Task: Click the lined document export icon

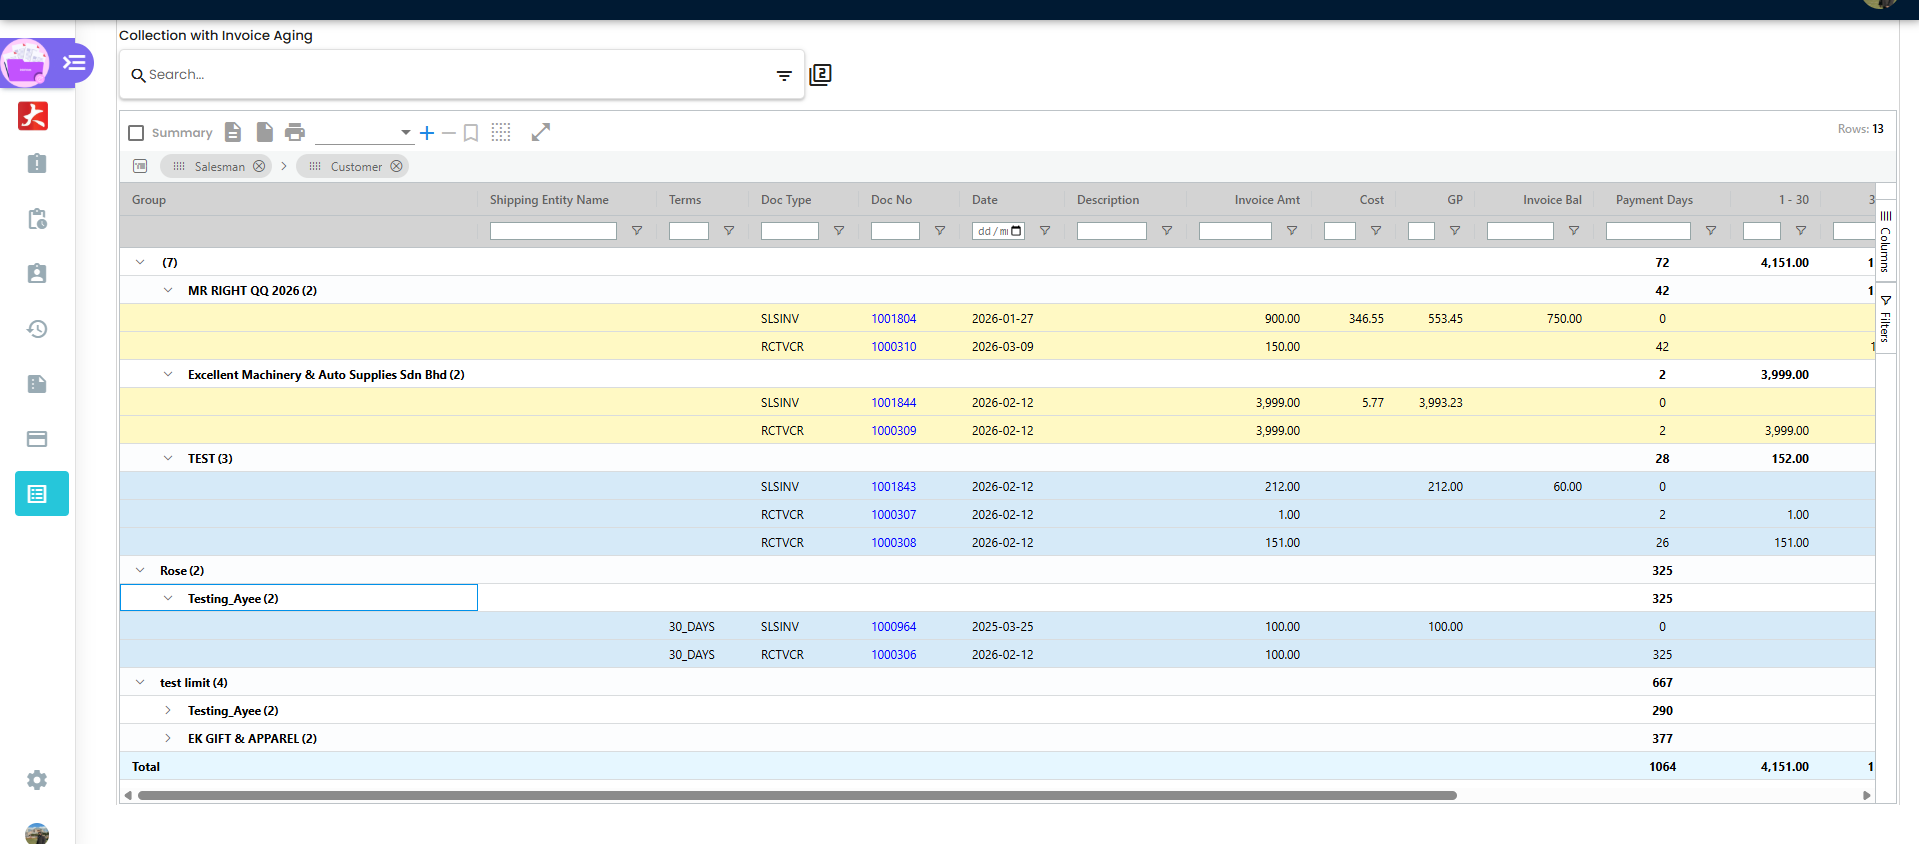Action: pyautogui.click(x=233, y=132)
